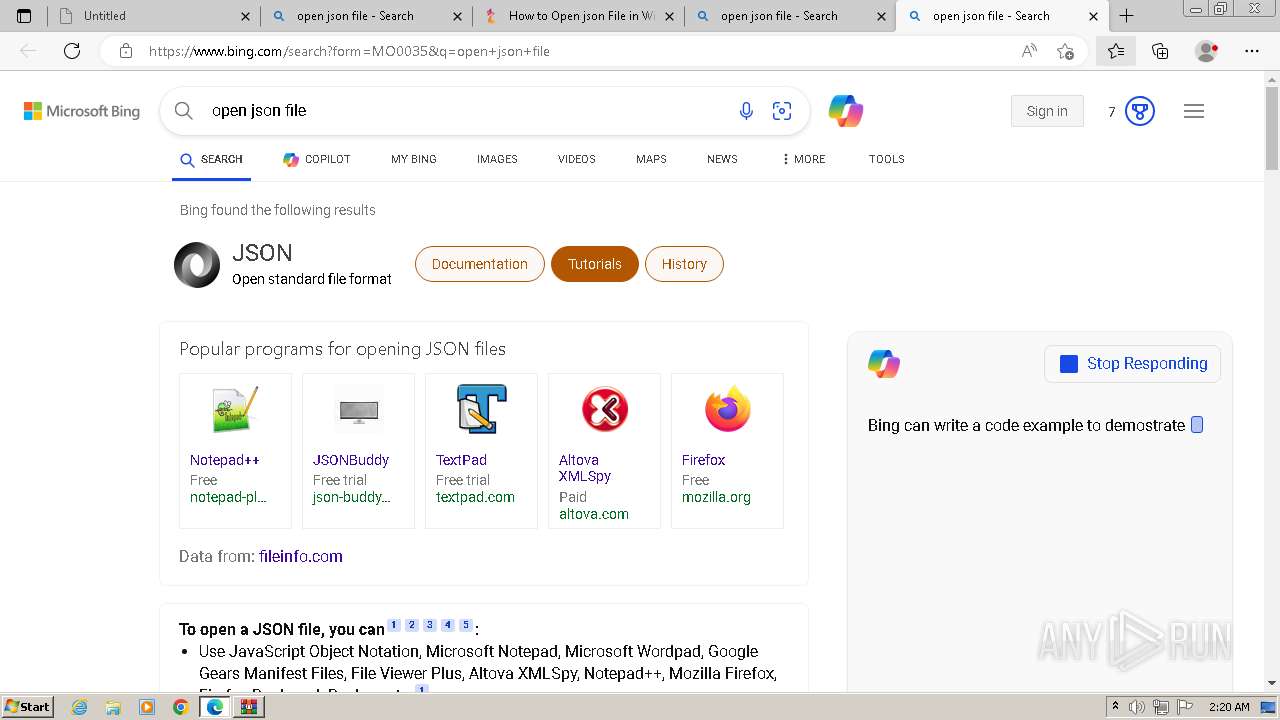The height and width of the screenshot is (720, 1280).
Task: Close the Untitled tab
Action: tap(246, 16)
